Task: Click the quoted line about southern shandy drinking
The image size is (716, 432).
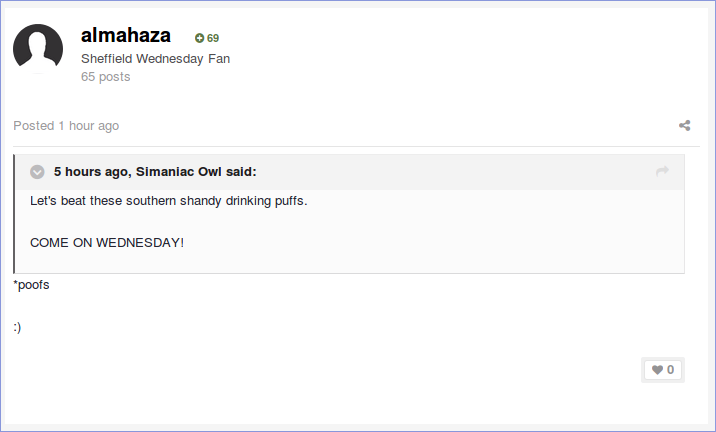Action: pos(169,201)
